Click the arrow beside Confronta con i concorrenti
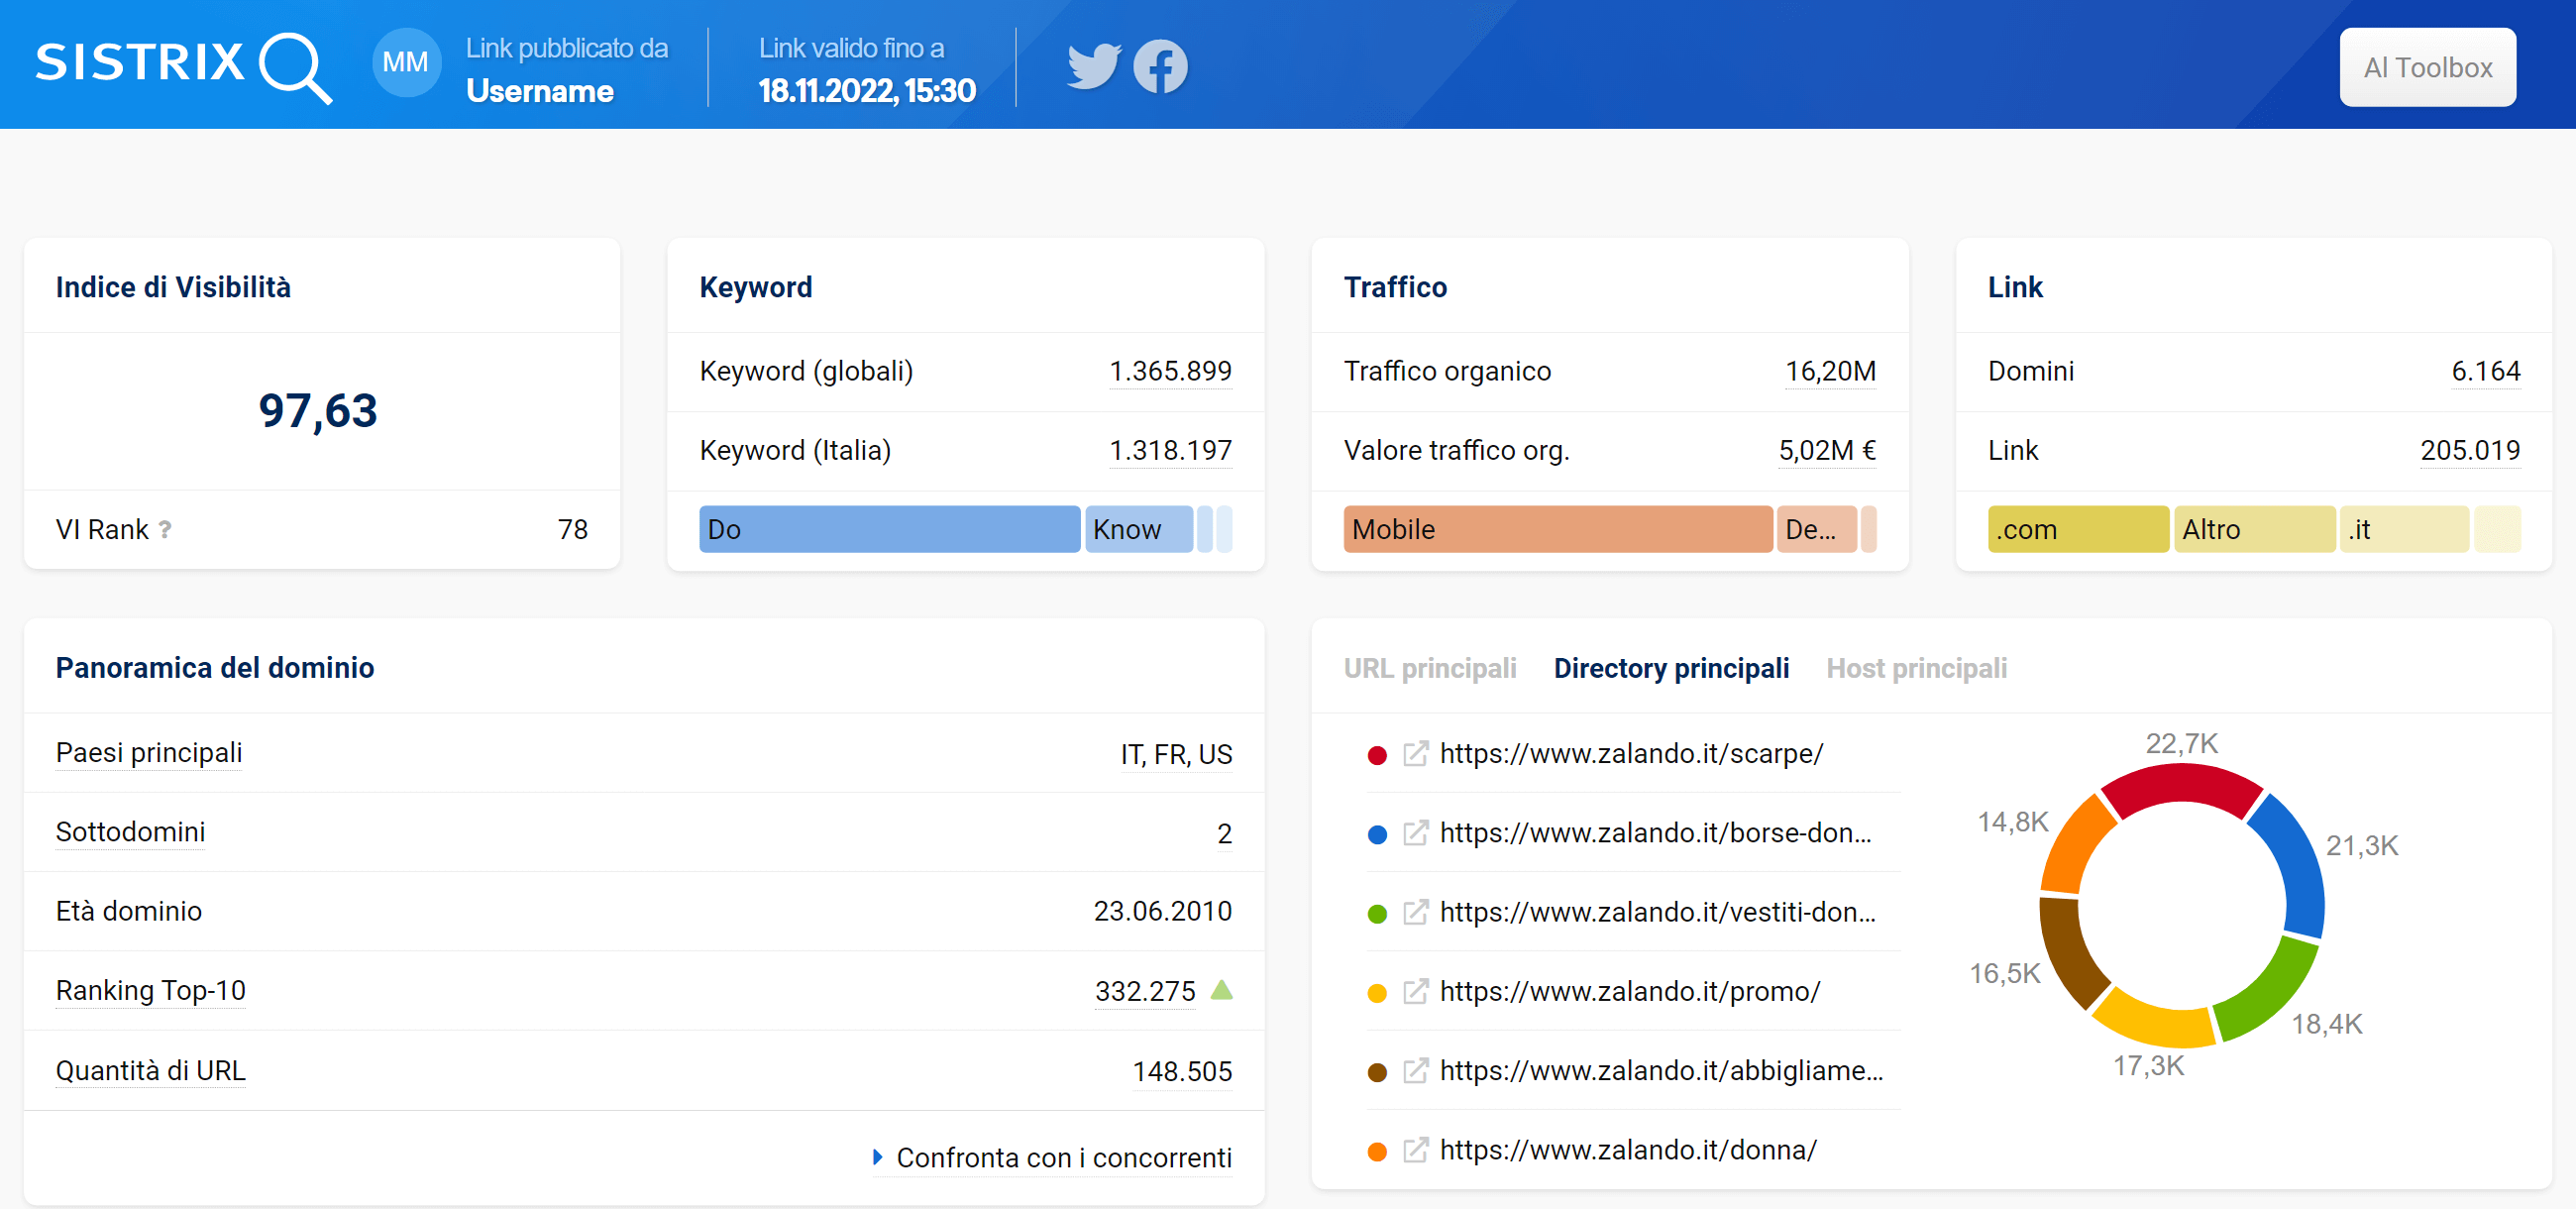2576x1209 pixels. click(x=877, y=1157)
